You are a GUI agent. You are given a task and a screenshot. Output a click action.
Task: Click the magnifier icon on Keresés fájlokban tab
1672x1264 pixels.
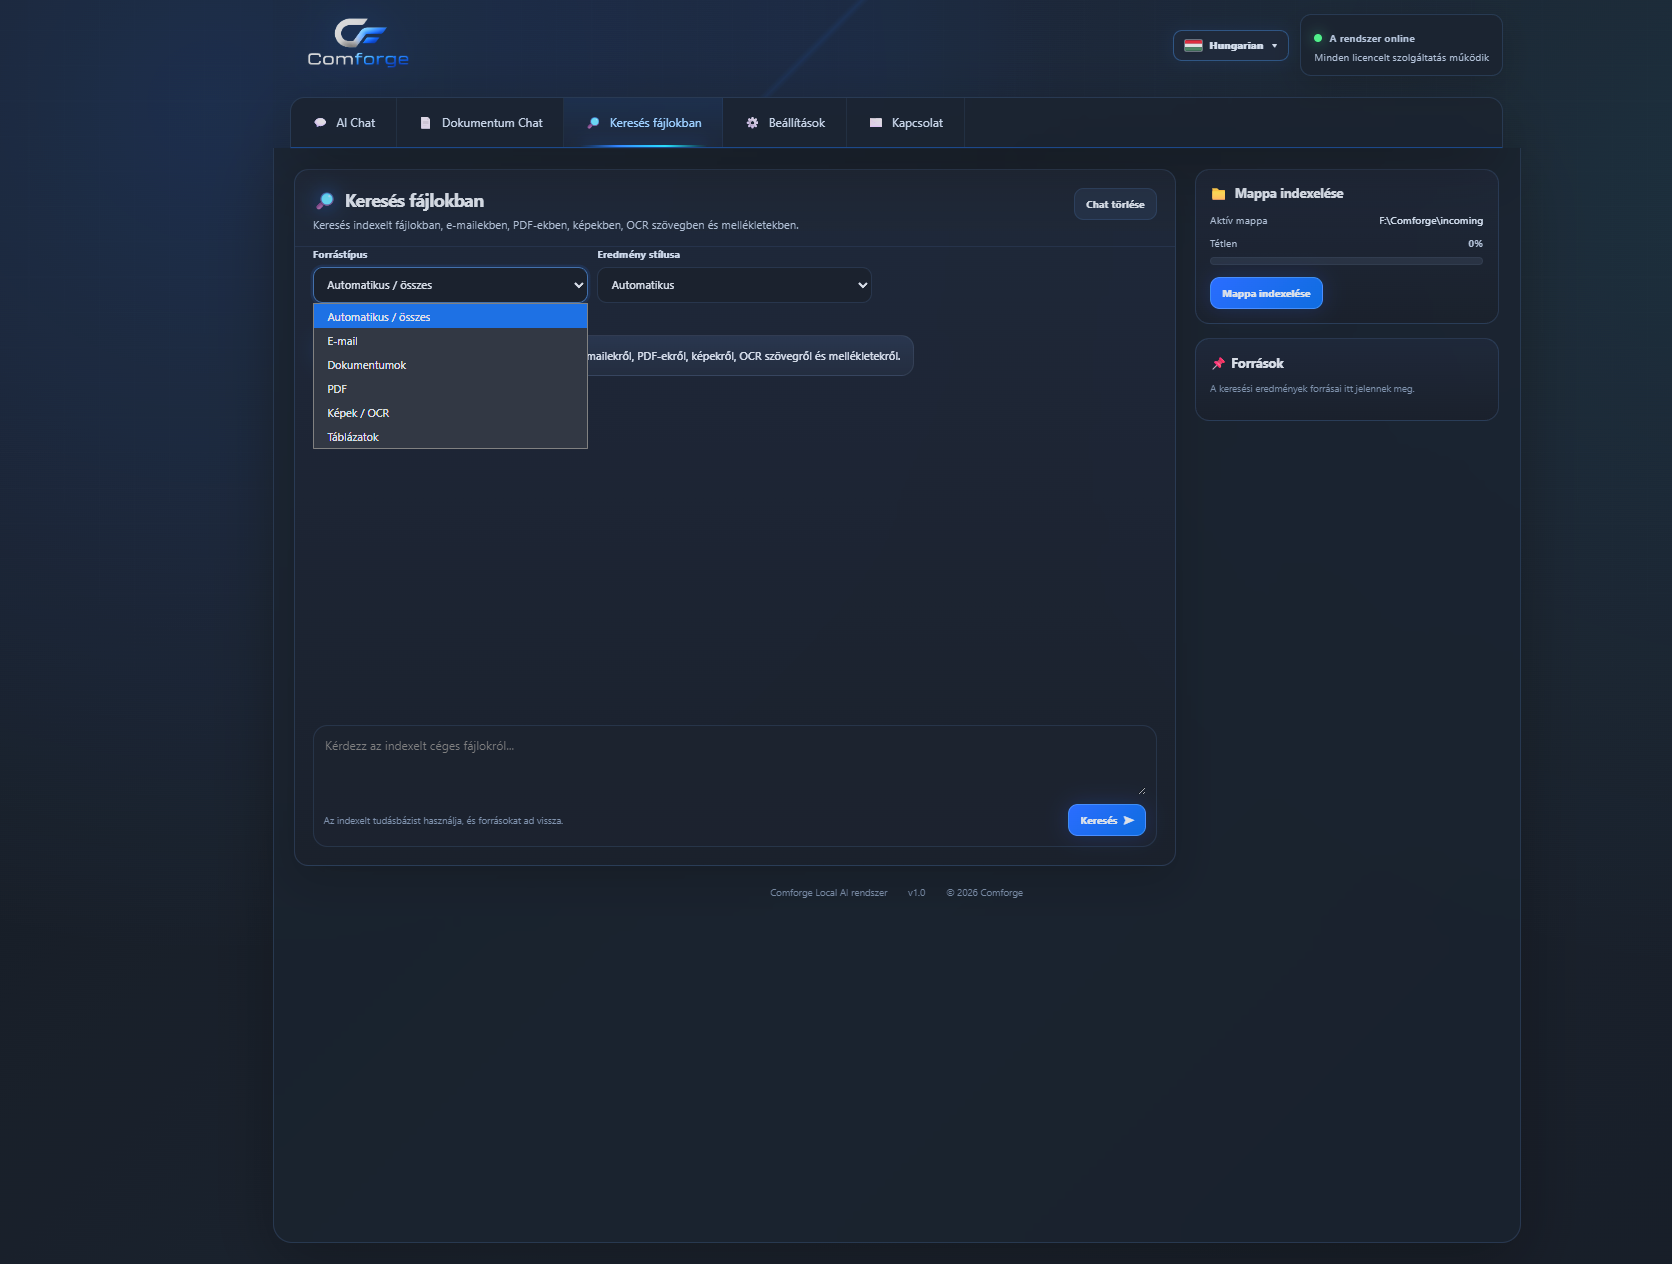click(593, 123)
